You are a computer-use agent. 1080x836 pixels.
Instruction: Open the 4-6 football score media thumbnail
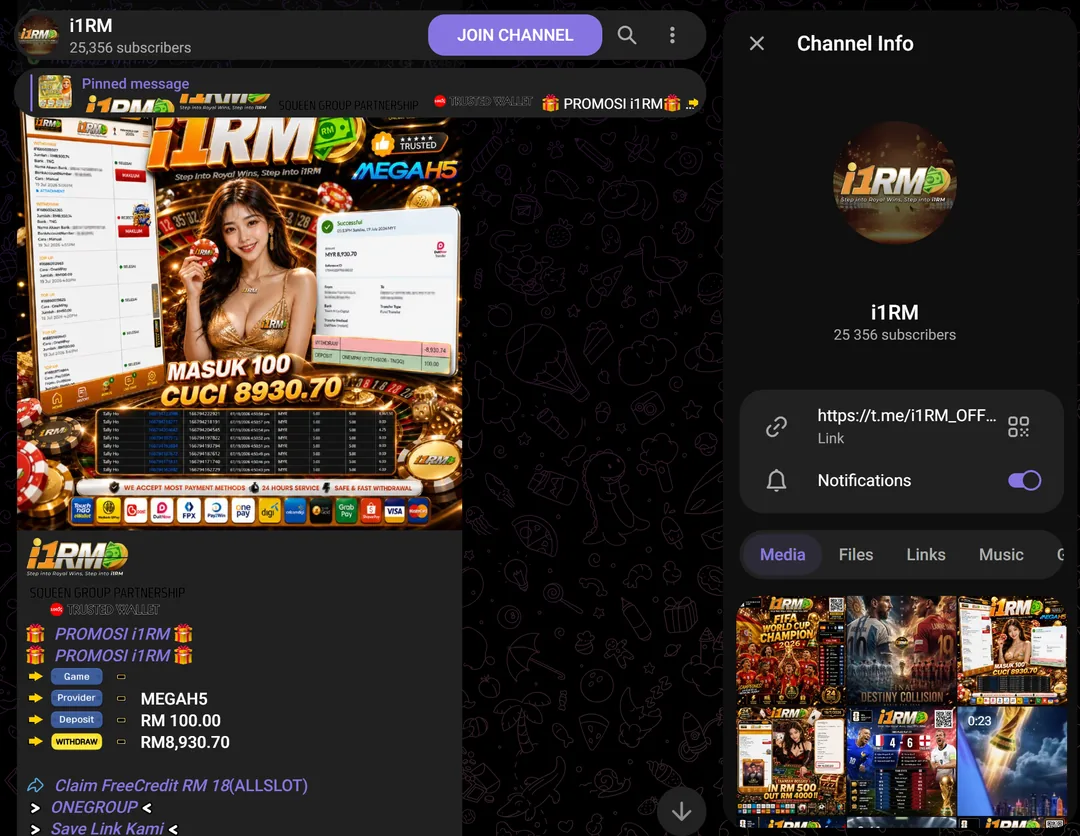(x=901, y=761)
